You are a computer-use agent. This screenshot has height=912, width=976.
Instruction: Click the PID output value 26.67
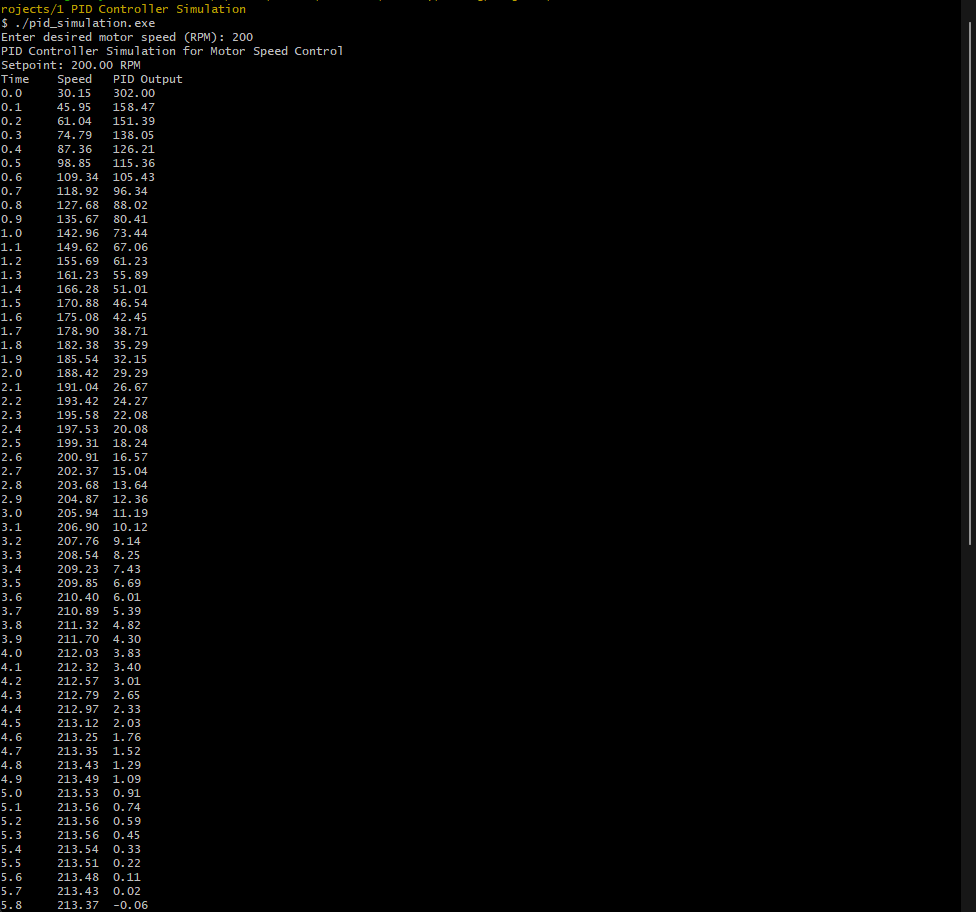(x=130, y=387)
